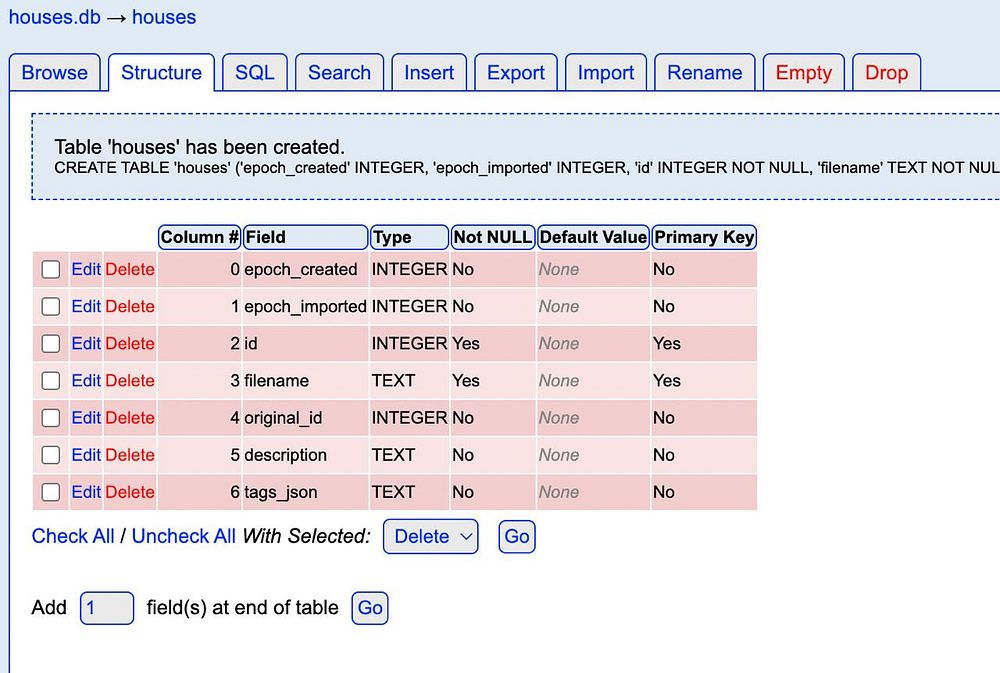Click Go next to With Selected dropdown
This screenshot has height=673, width=1000.
pos(517,536)
